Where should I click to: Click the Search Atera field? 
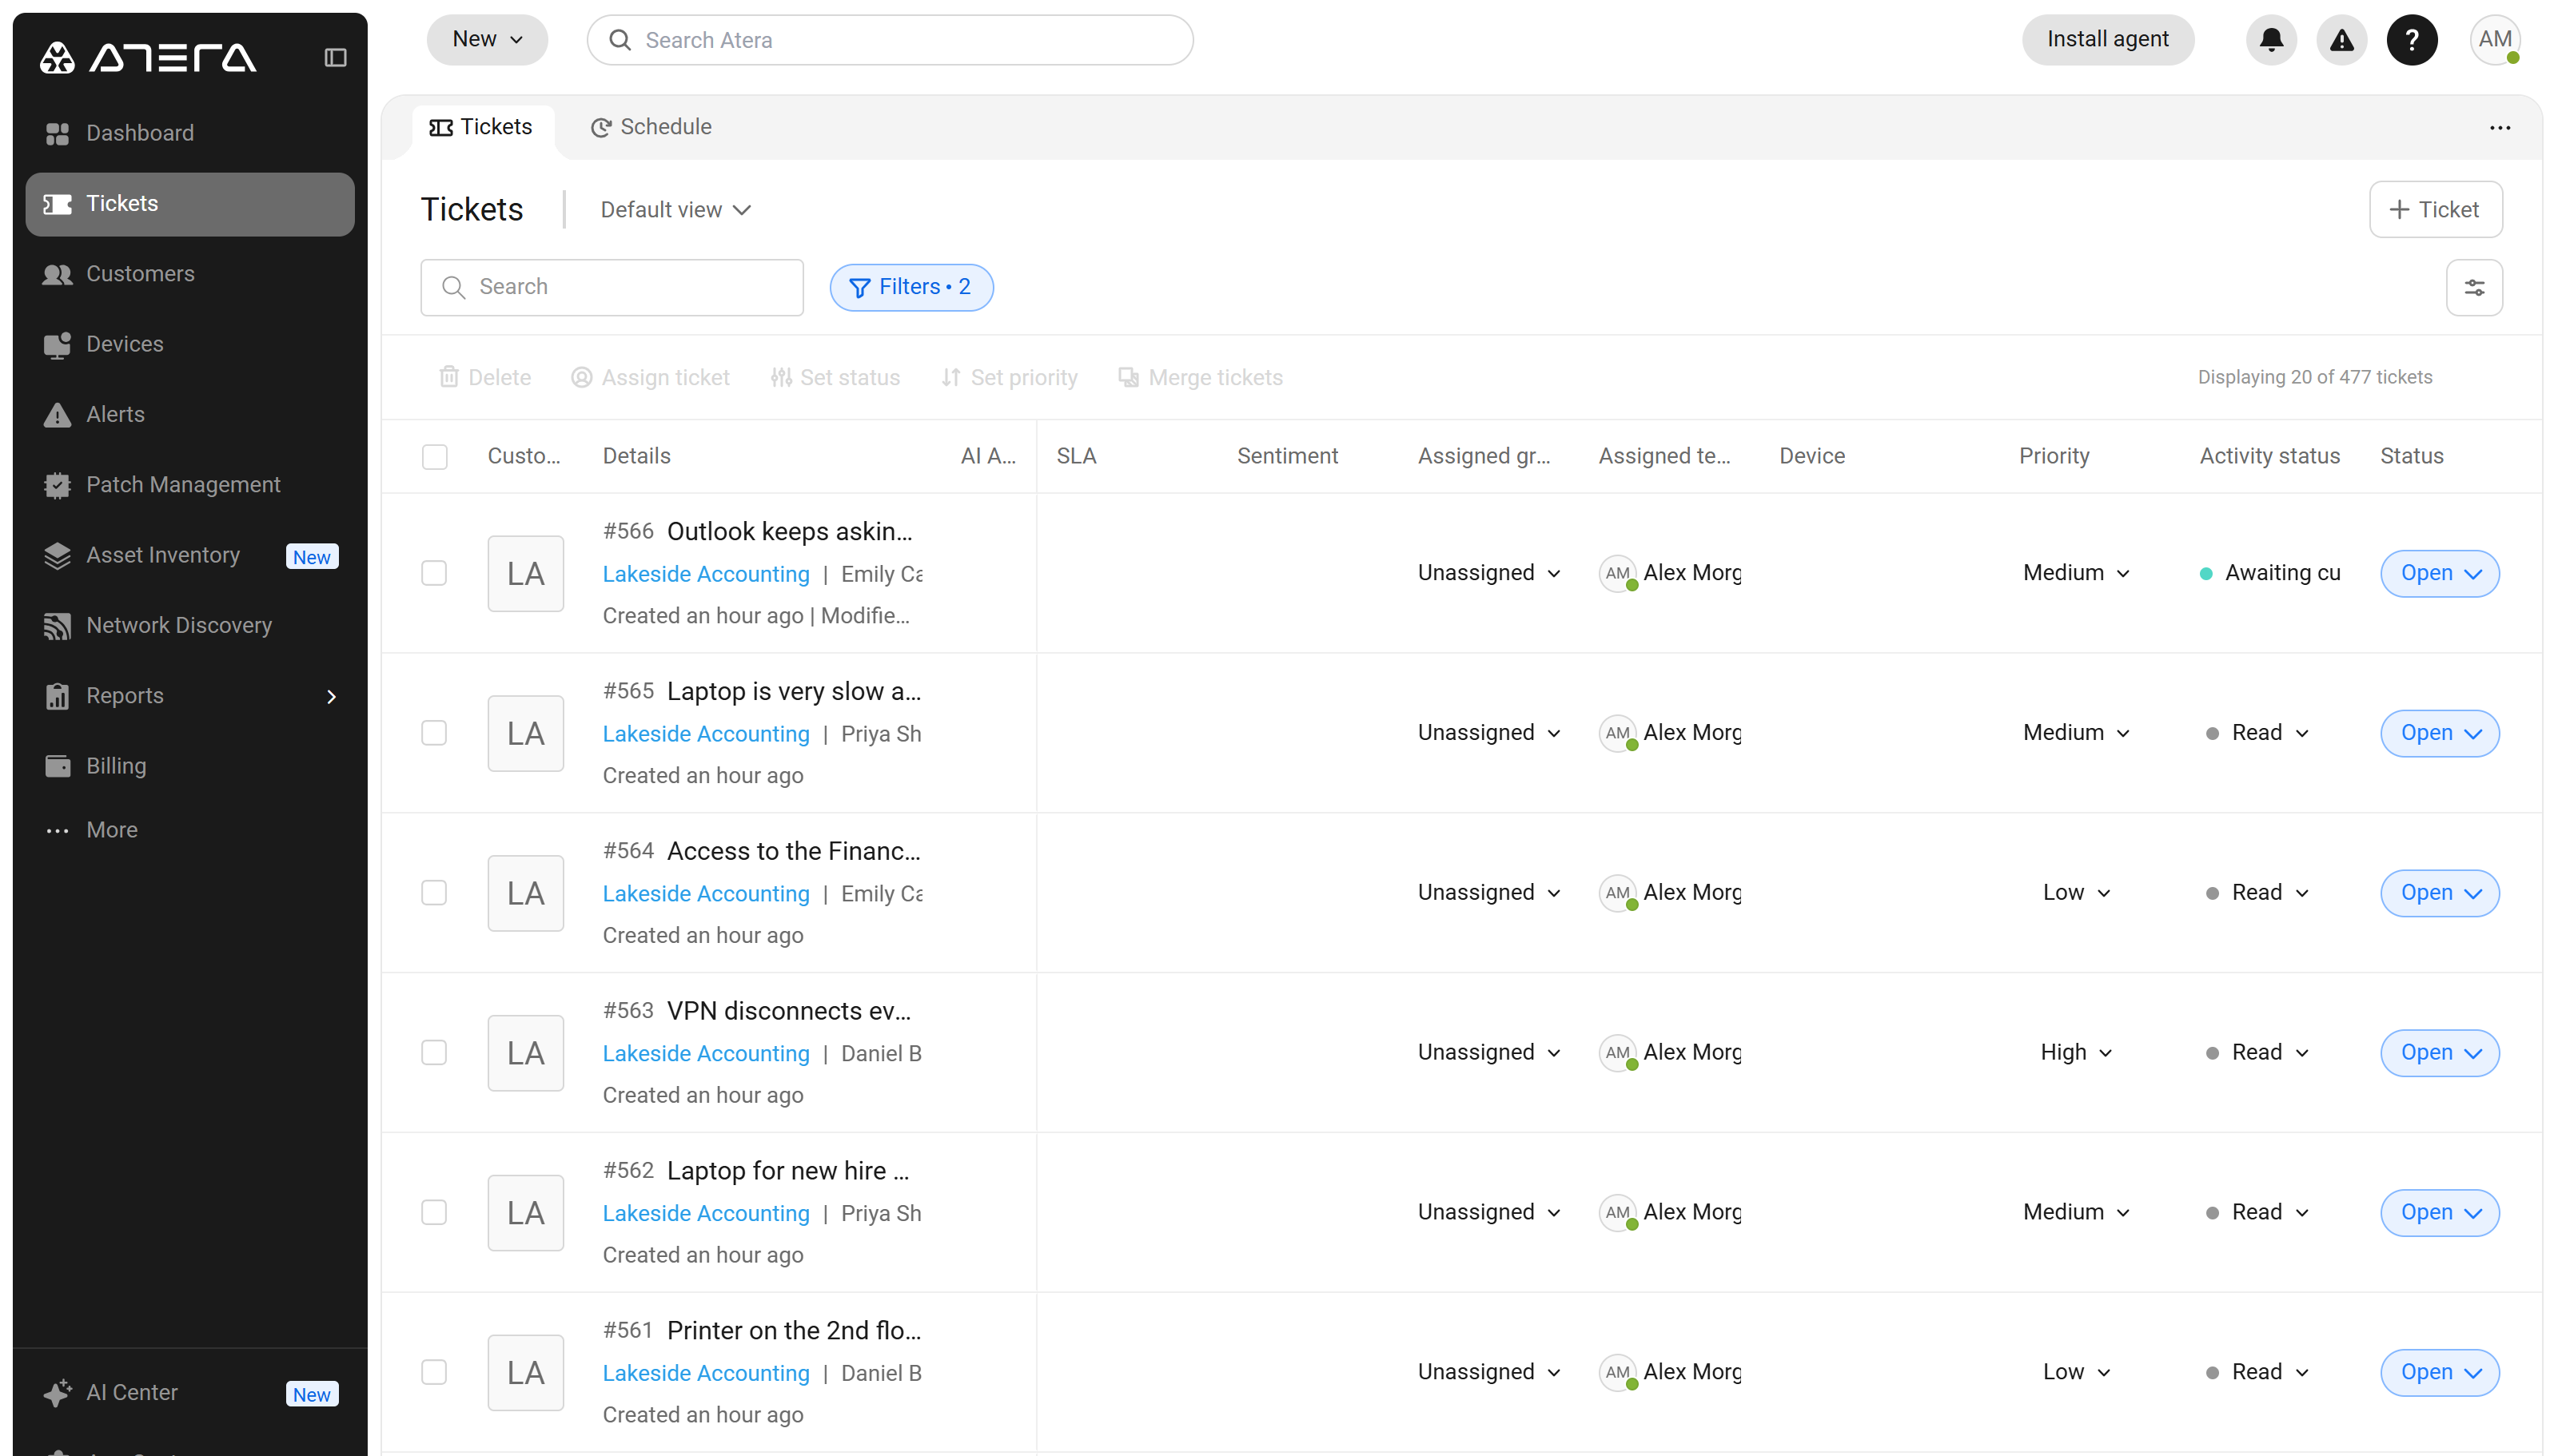pyautogui.click(x=889, y=40)
